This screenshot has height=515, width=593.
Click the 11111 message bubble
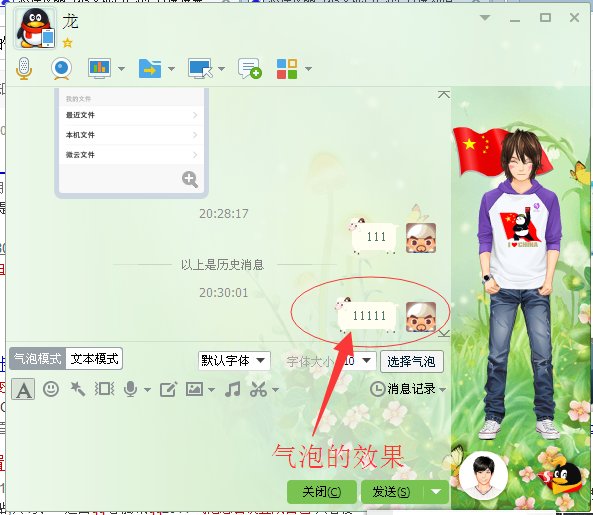tap(367, 315)
